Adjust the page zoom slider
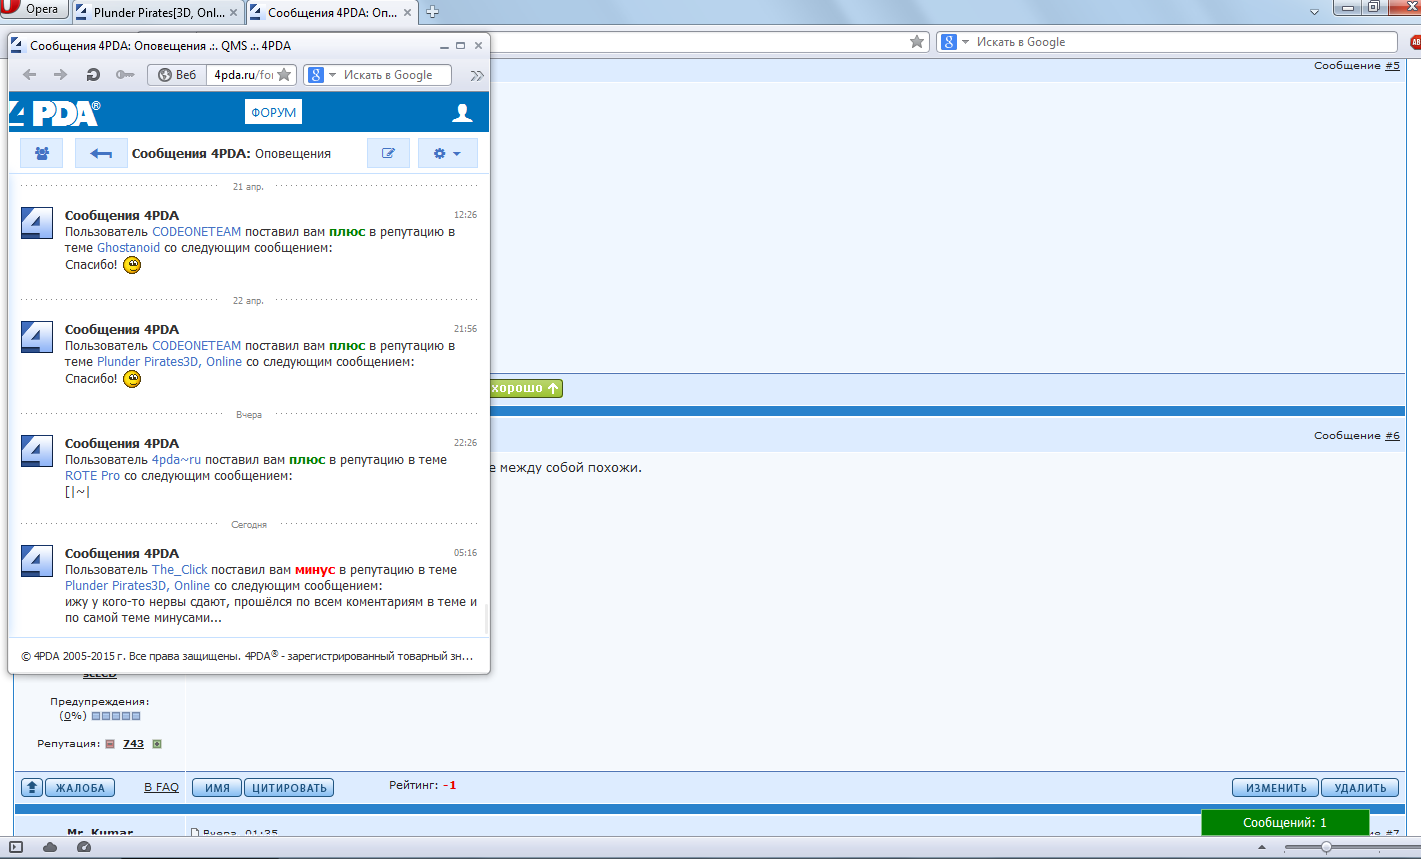The height and width of the screenshot is (859, 1421). coord(1327,847)
